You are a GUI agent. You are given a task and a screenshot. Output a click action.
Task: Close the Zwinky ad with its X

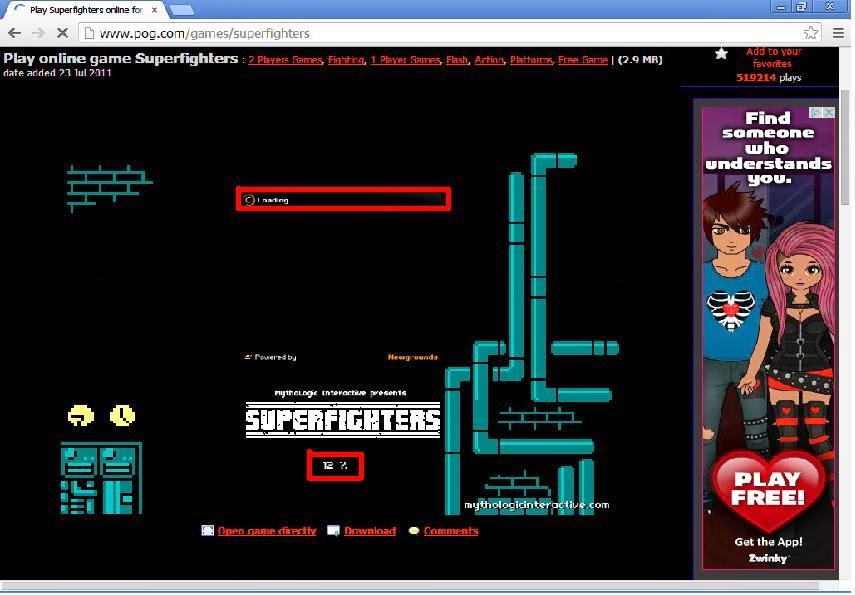point(829,112)
